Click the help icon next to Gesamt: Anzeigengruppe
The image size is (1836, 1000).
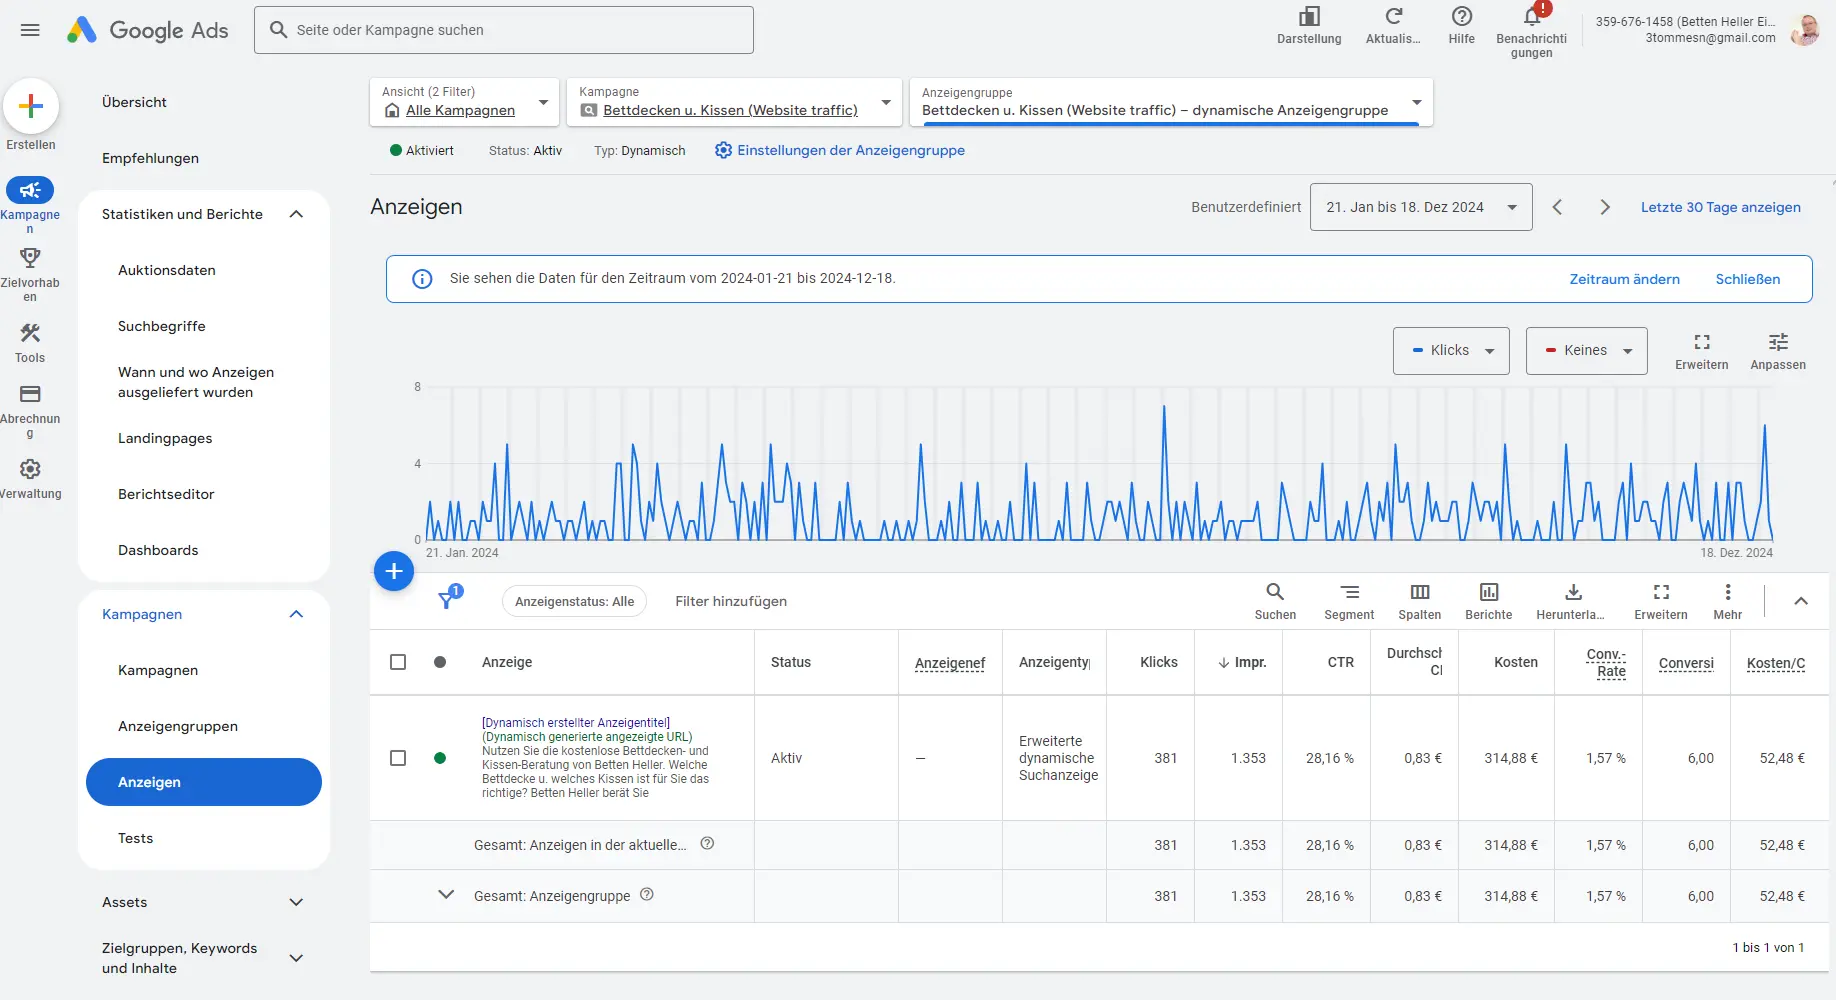click(x=647, y=894)
